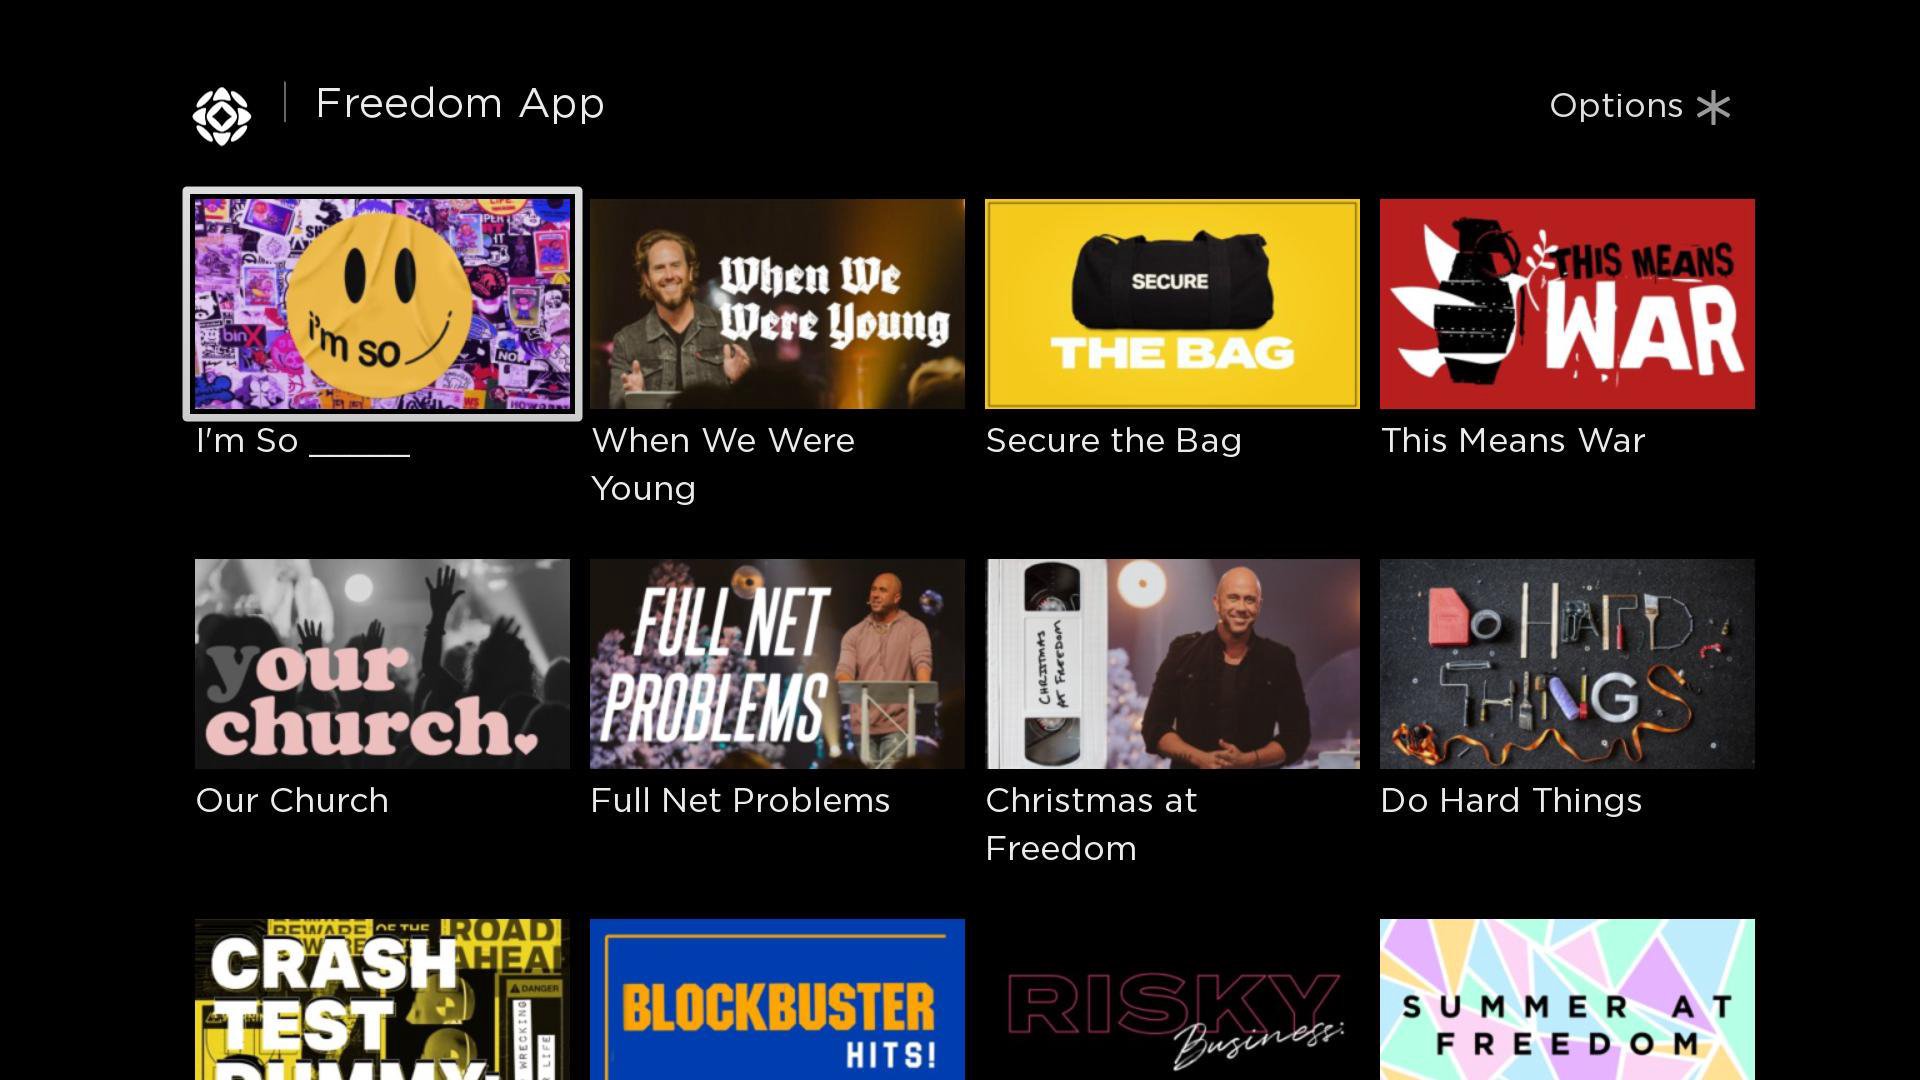The height and width of the screenshot is (1080, 1920).
Task: Select the Secure the Bag thumbnail
Action: (1172, 304)
